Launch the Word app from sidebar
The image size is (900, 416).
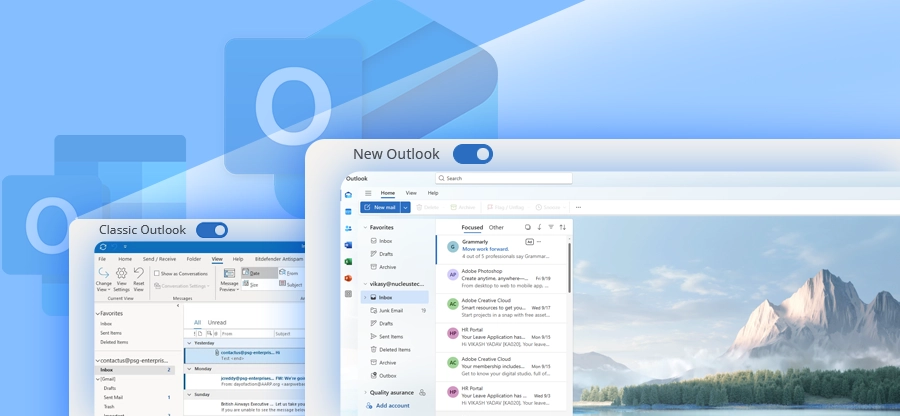(348, 245)
